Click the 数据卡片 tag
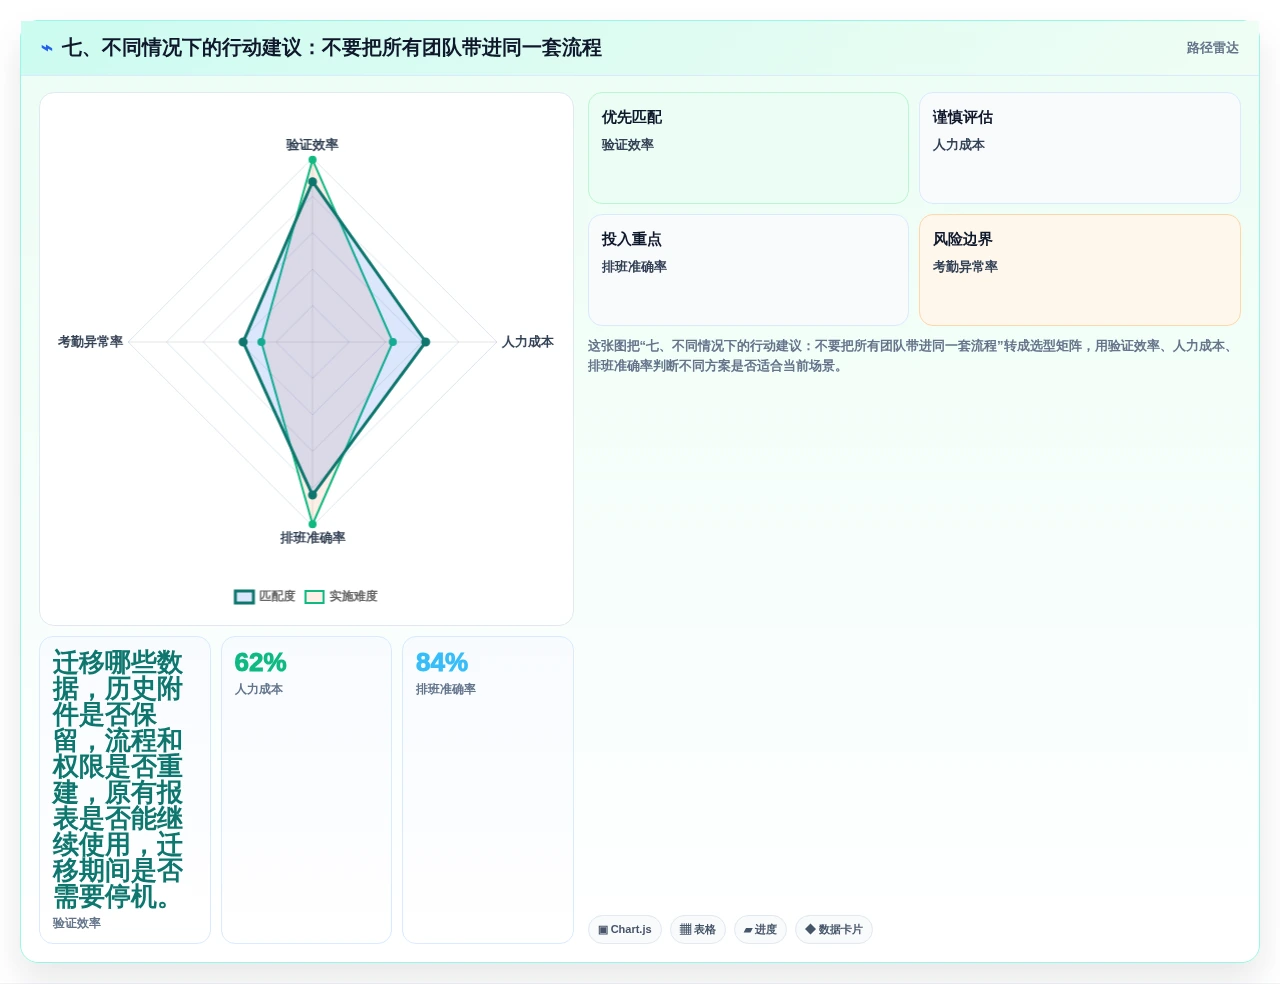This screenshot has height=984, width=1280. point(834,929)
